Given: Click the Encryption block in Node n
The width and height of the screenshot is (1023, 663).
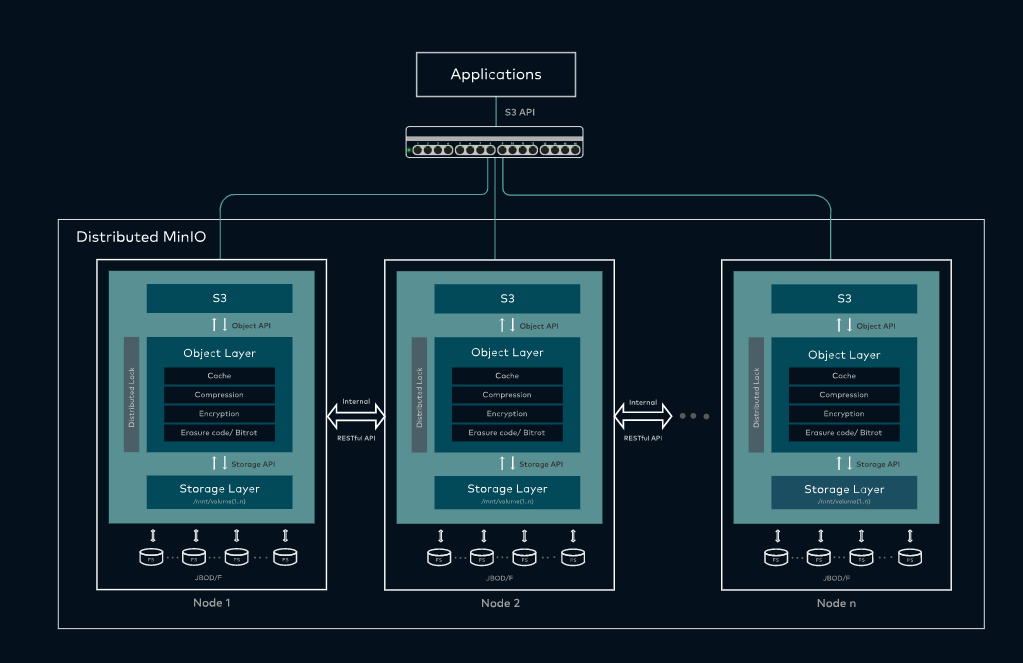Looking at the screenshot, I should pos(844,414).
